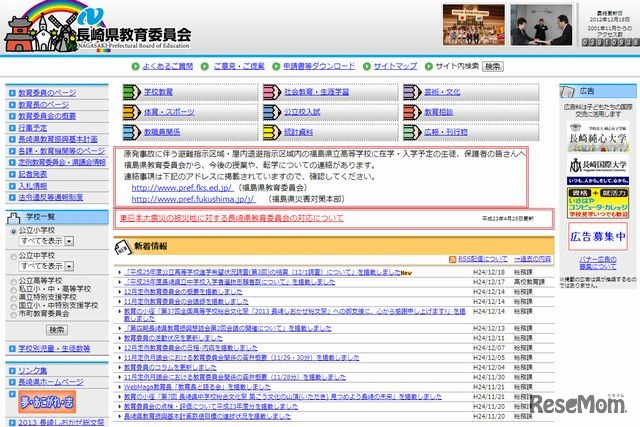
Task: Click the yellow pencil icon beside 統計資料
Action: click(x=272, y=132)
